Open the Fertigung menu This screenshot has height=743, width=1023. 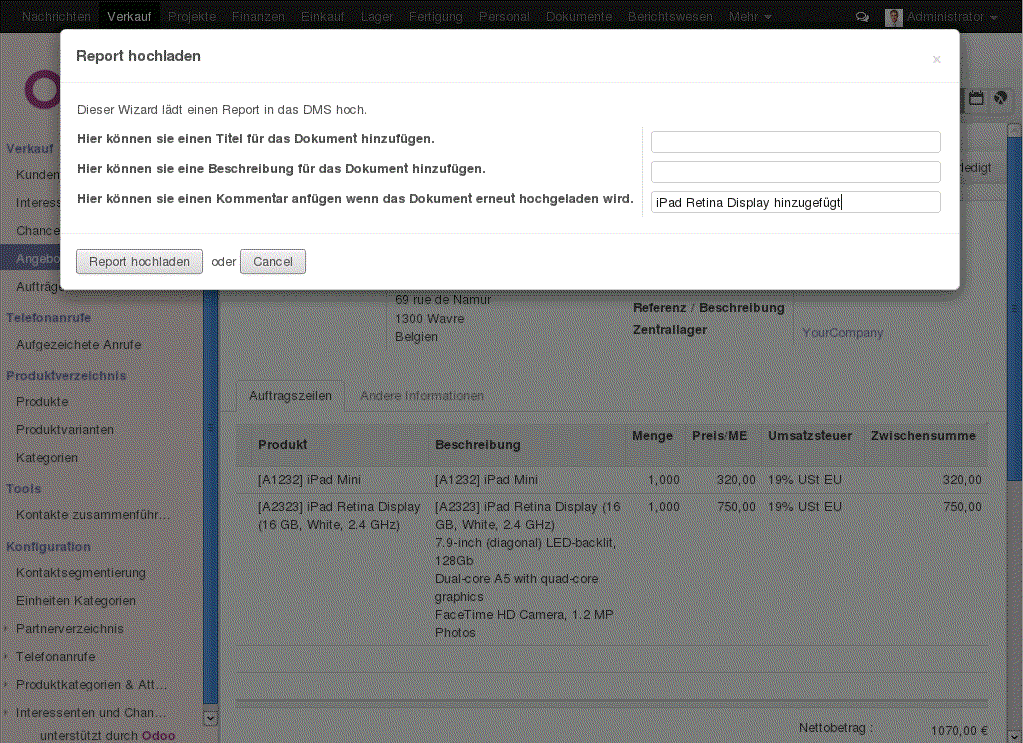pos(436,17)
